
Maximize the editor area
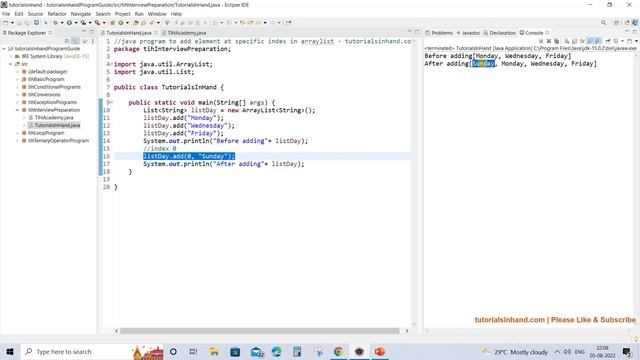coord(417,31)
